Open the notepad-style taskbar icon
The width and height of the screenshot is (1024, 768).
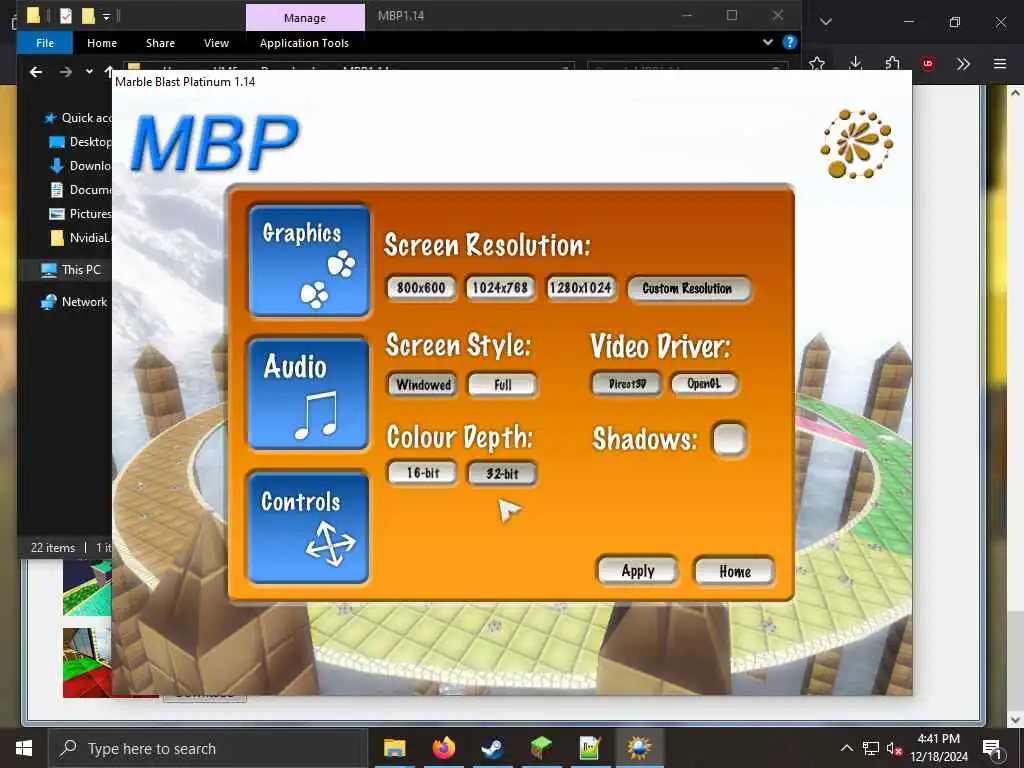click(590, 748)
